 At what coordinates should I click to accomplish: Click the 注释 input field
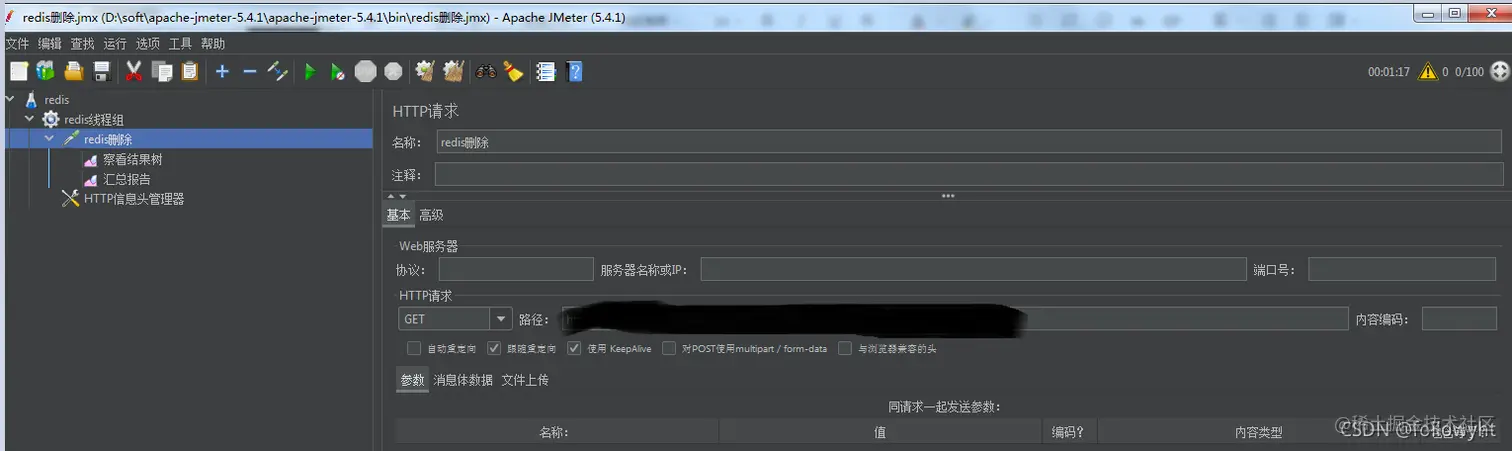tap(968, 175)
